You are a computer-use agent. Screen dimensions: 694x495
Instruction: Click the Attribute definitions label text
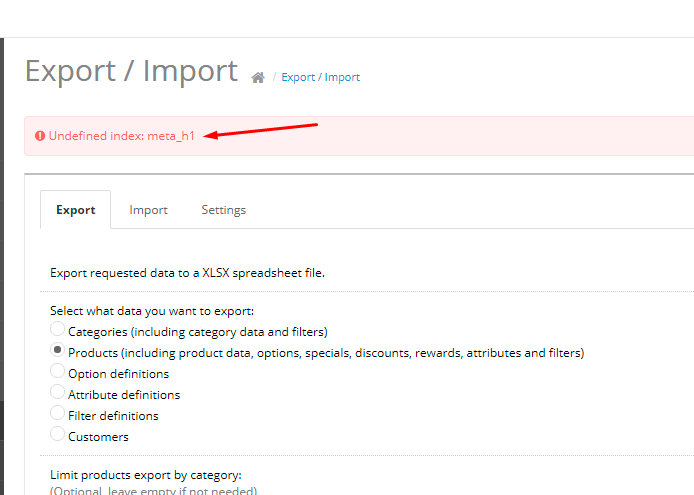coord(124,395)
